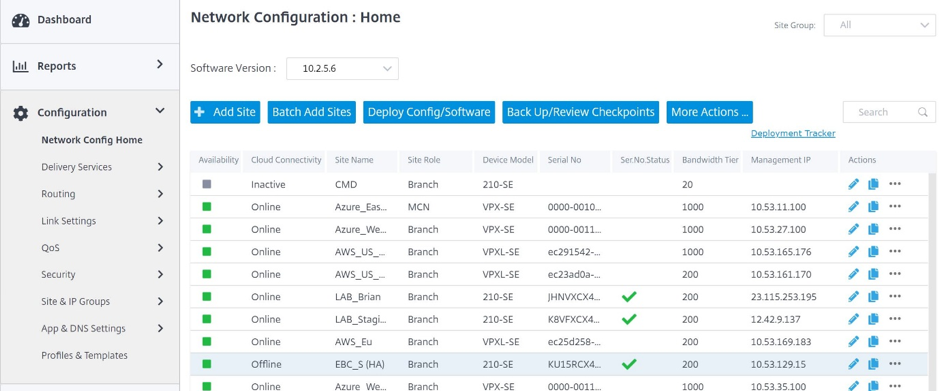939x391 pixels.
Task: Click EBC_S (HA) serial status checkmark
Action: click(x=629, y=363)
